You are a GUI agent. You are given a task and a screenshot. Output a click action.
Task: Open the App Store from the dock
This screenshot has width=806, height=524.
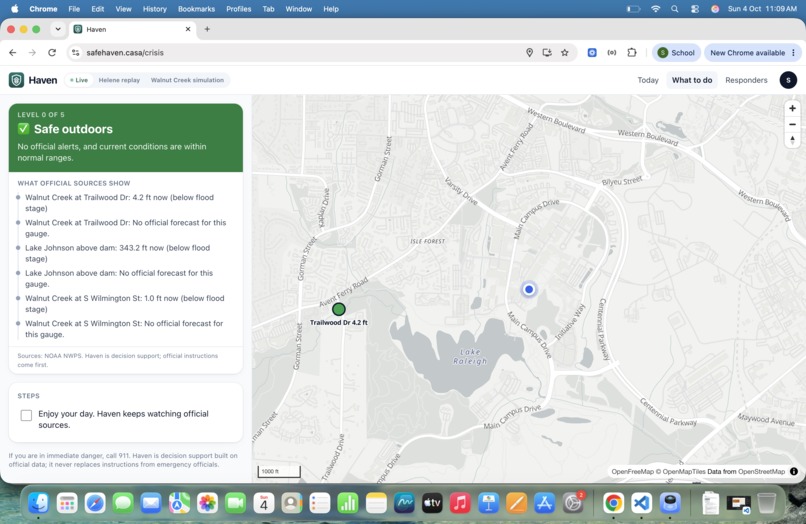point(544,503)
